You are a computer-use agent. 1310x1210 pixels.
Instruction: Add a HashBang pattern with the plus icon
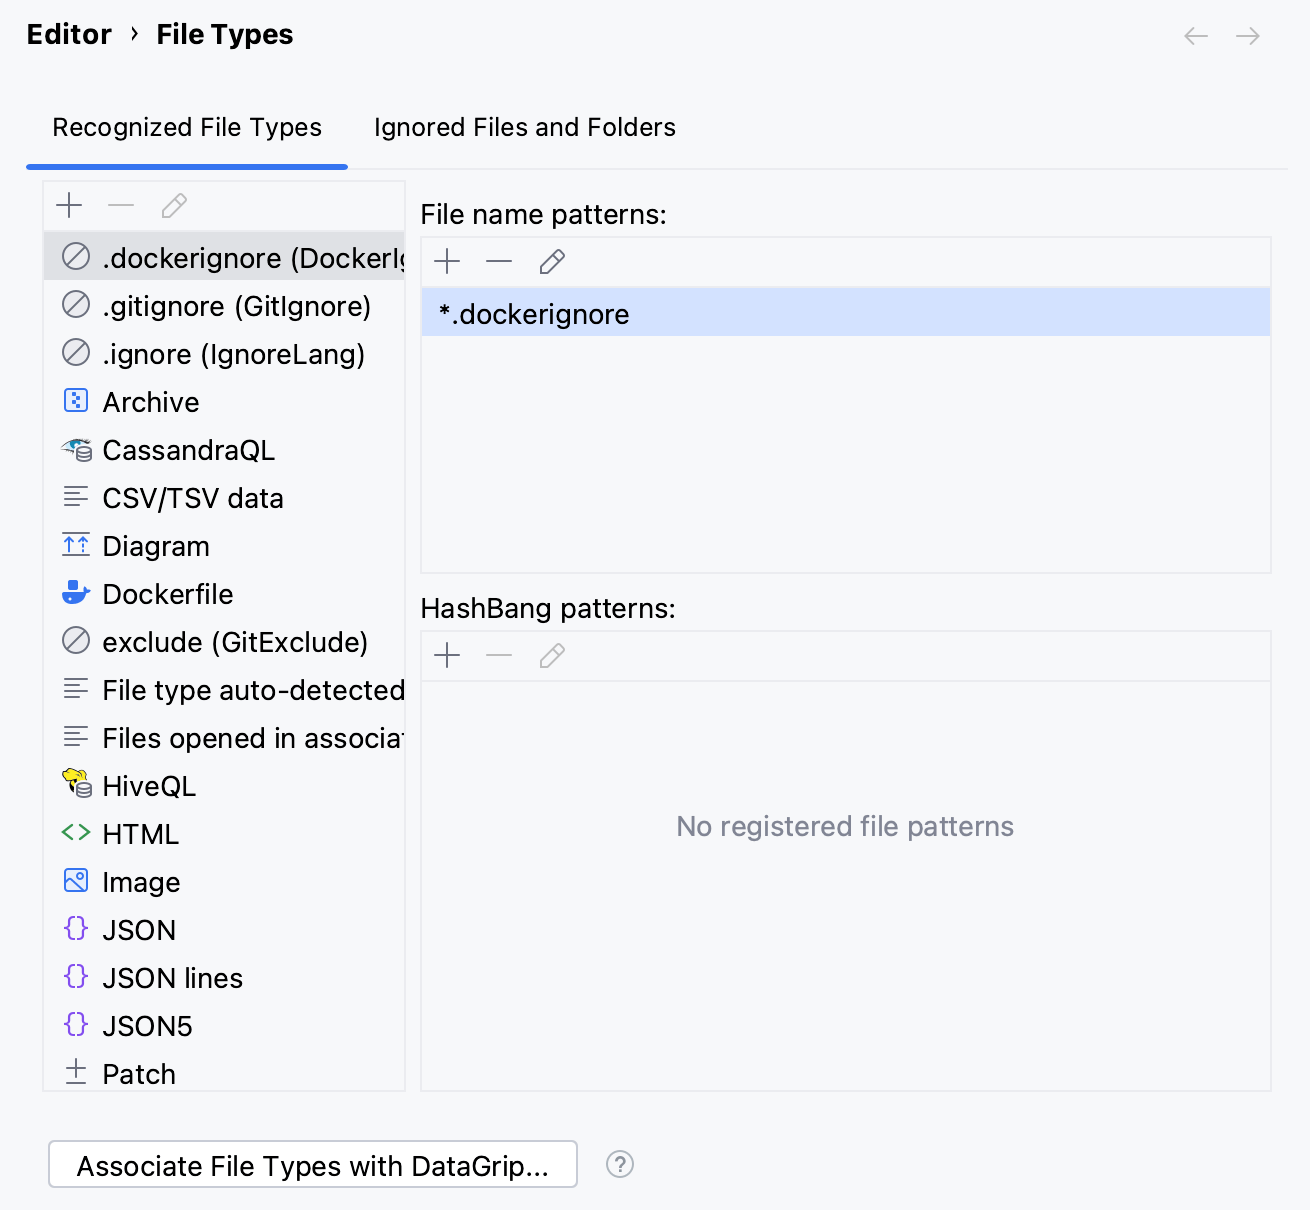coord(447,656)
